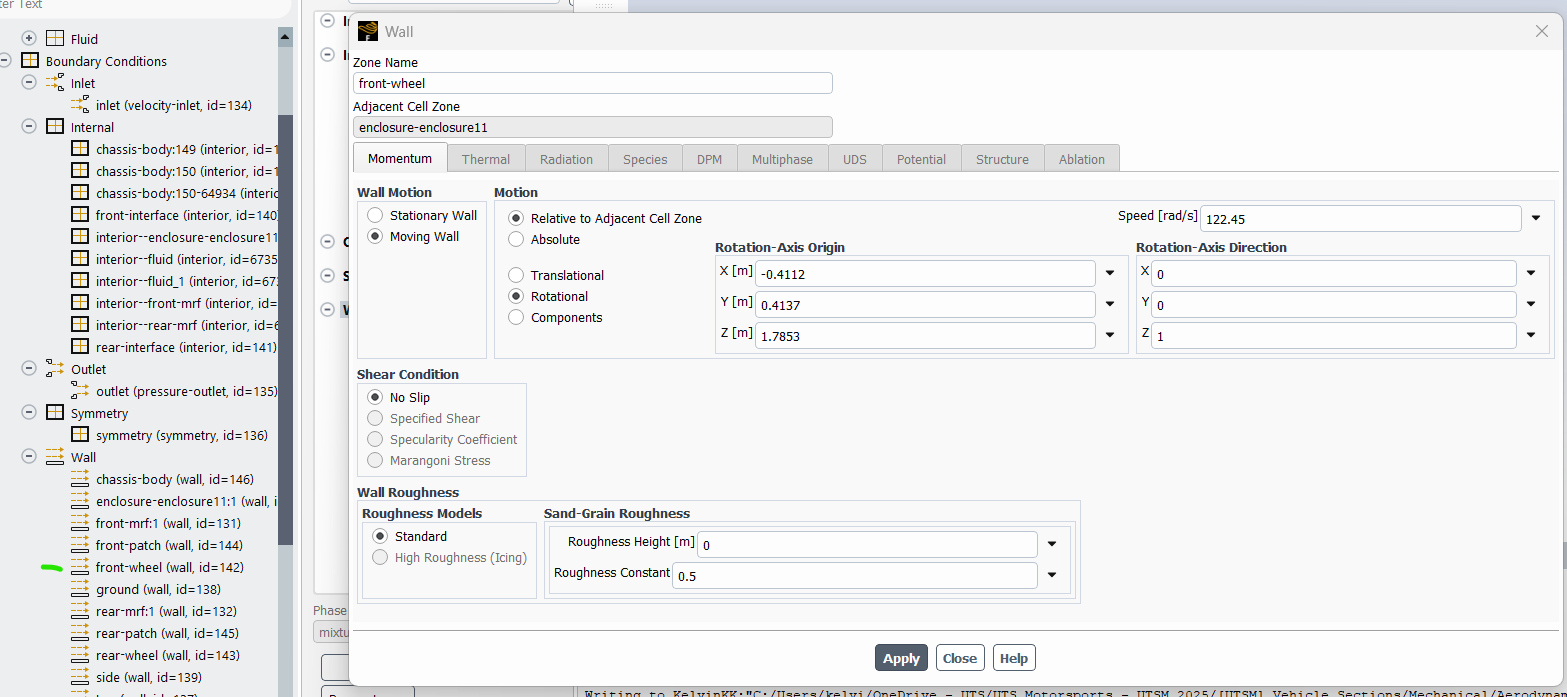Click the rear-patch wall icon
Viewport: 1567px width, 697px height.
(80, 633)
